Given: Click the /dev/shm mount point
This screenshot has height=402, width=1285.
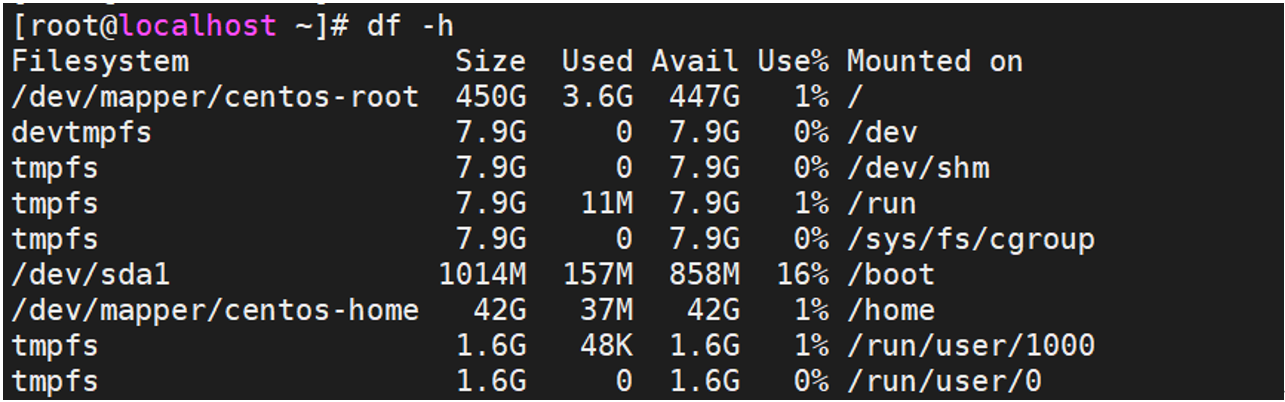Looking at the screenshot, I should point(918,168).
